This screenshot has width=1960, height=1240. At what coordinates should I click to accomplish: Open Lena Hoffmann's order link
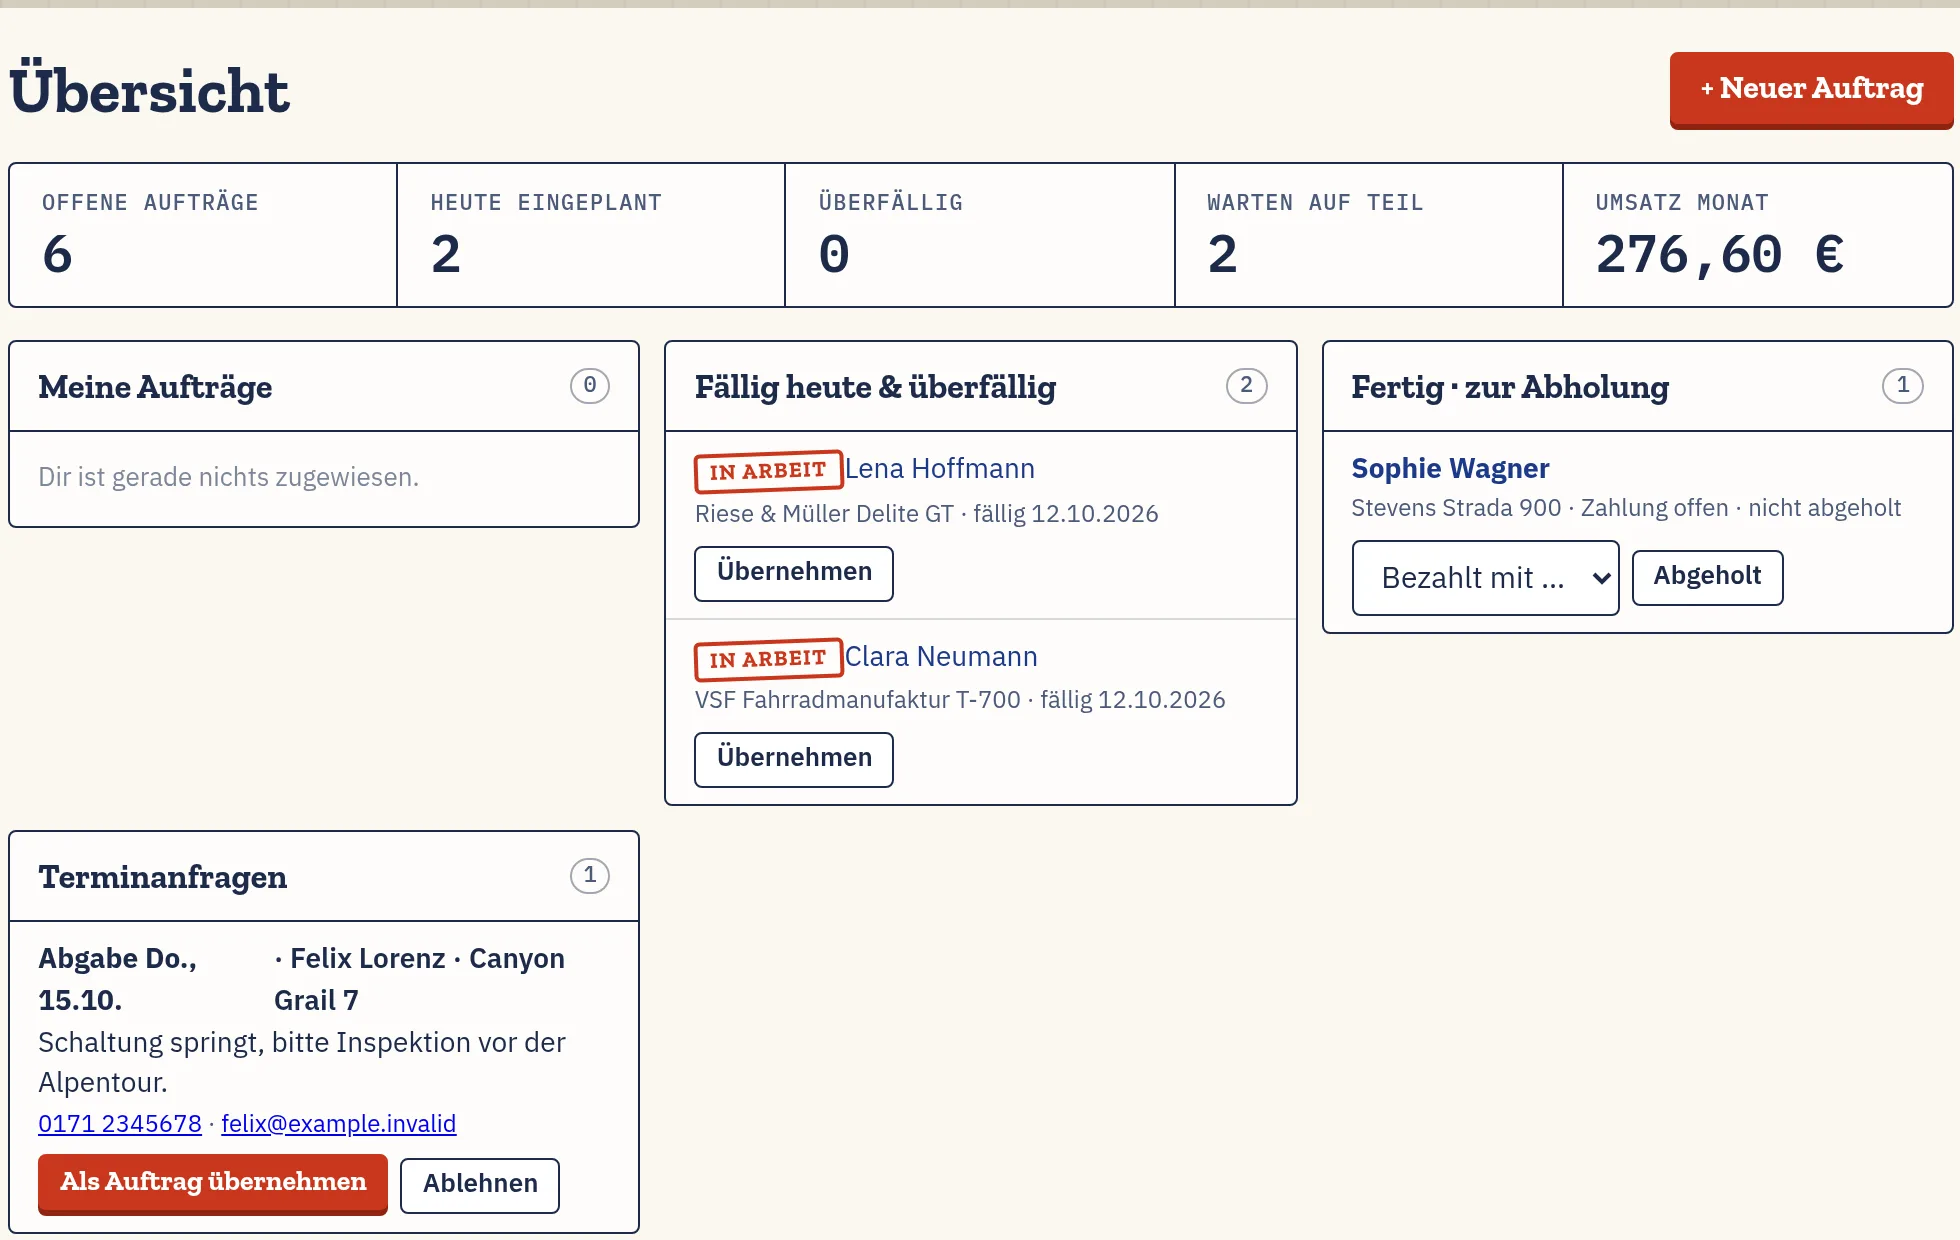pos(940,468)
